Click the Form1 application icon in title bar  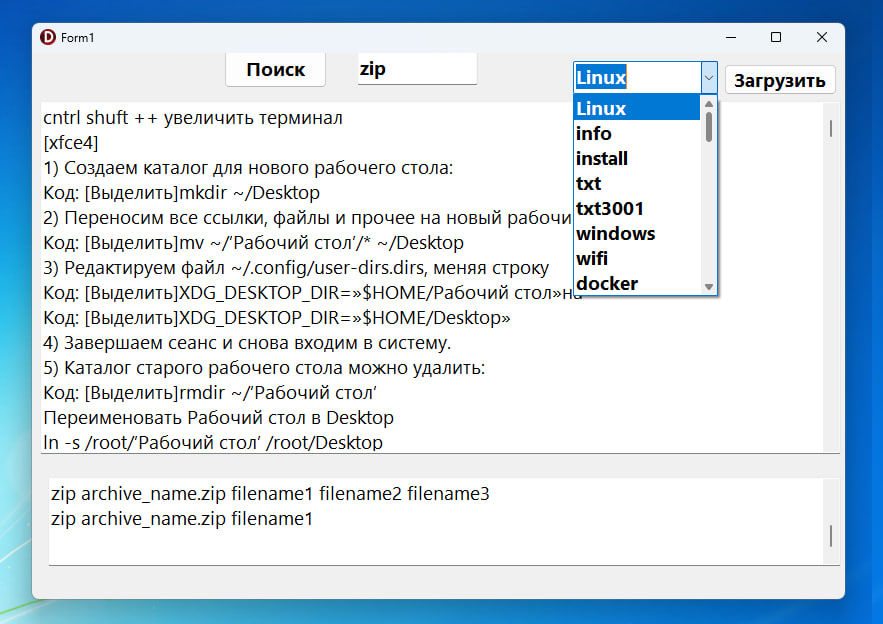tap(48, 37)
